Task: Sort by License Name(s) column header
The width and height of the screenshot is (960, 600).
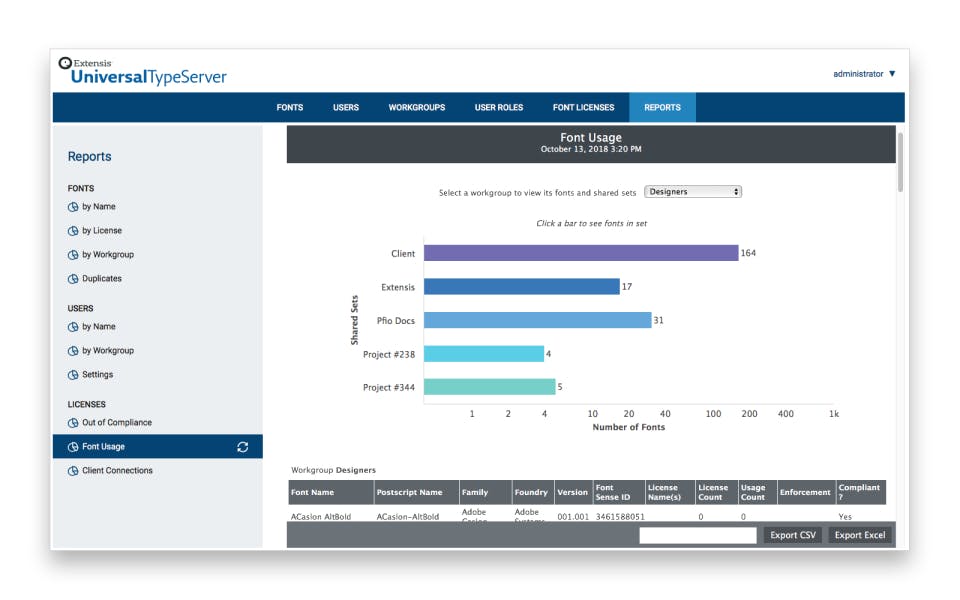Action: pyautogui.click(x=670, y=492)
